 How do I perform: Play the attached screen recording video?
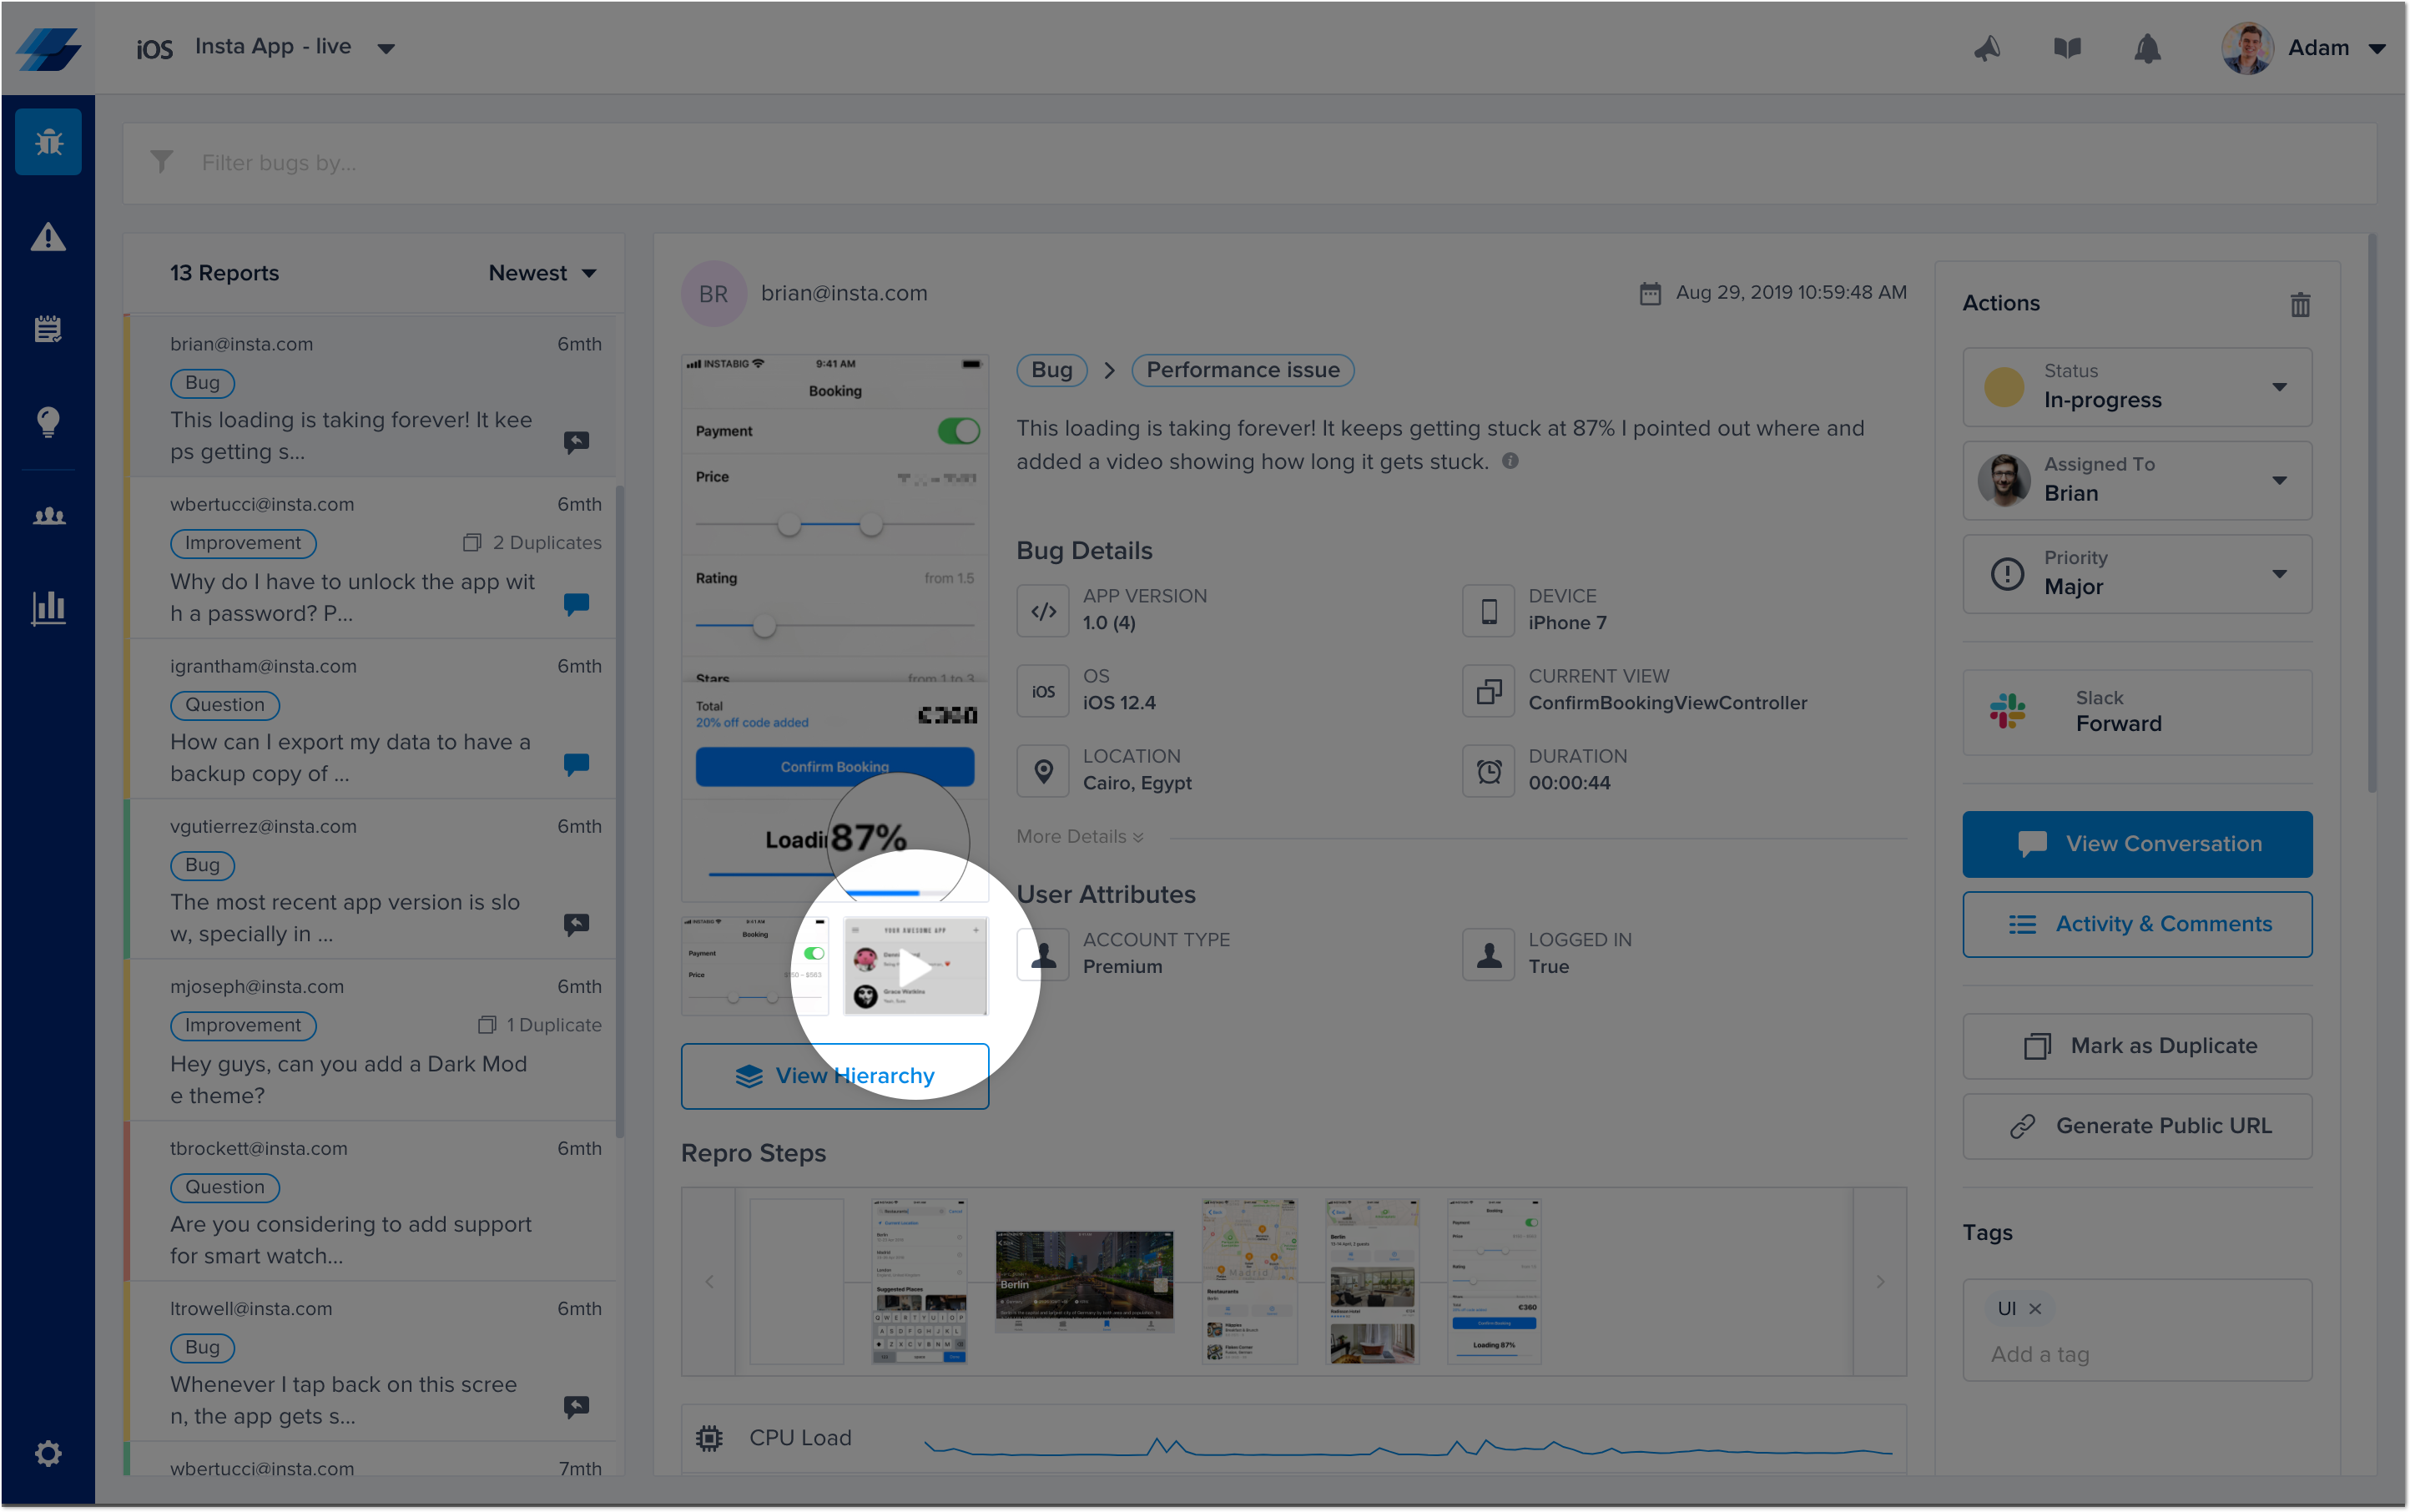[915, 967]
